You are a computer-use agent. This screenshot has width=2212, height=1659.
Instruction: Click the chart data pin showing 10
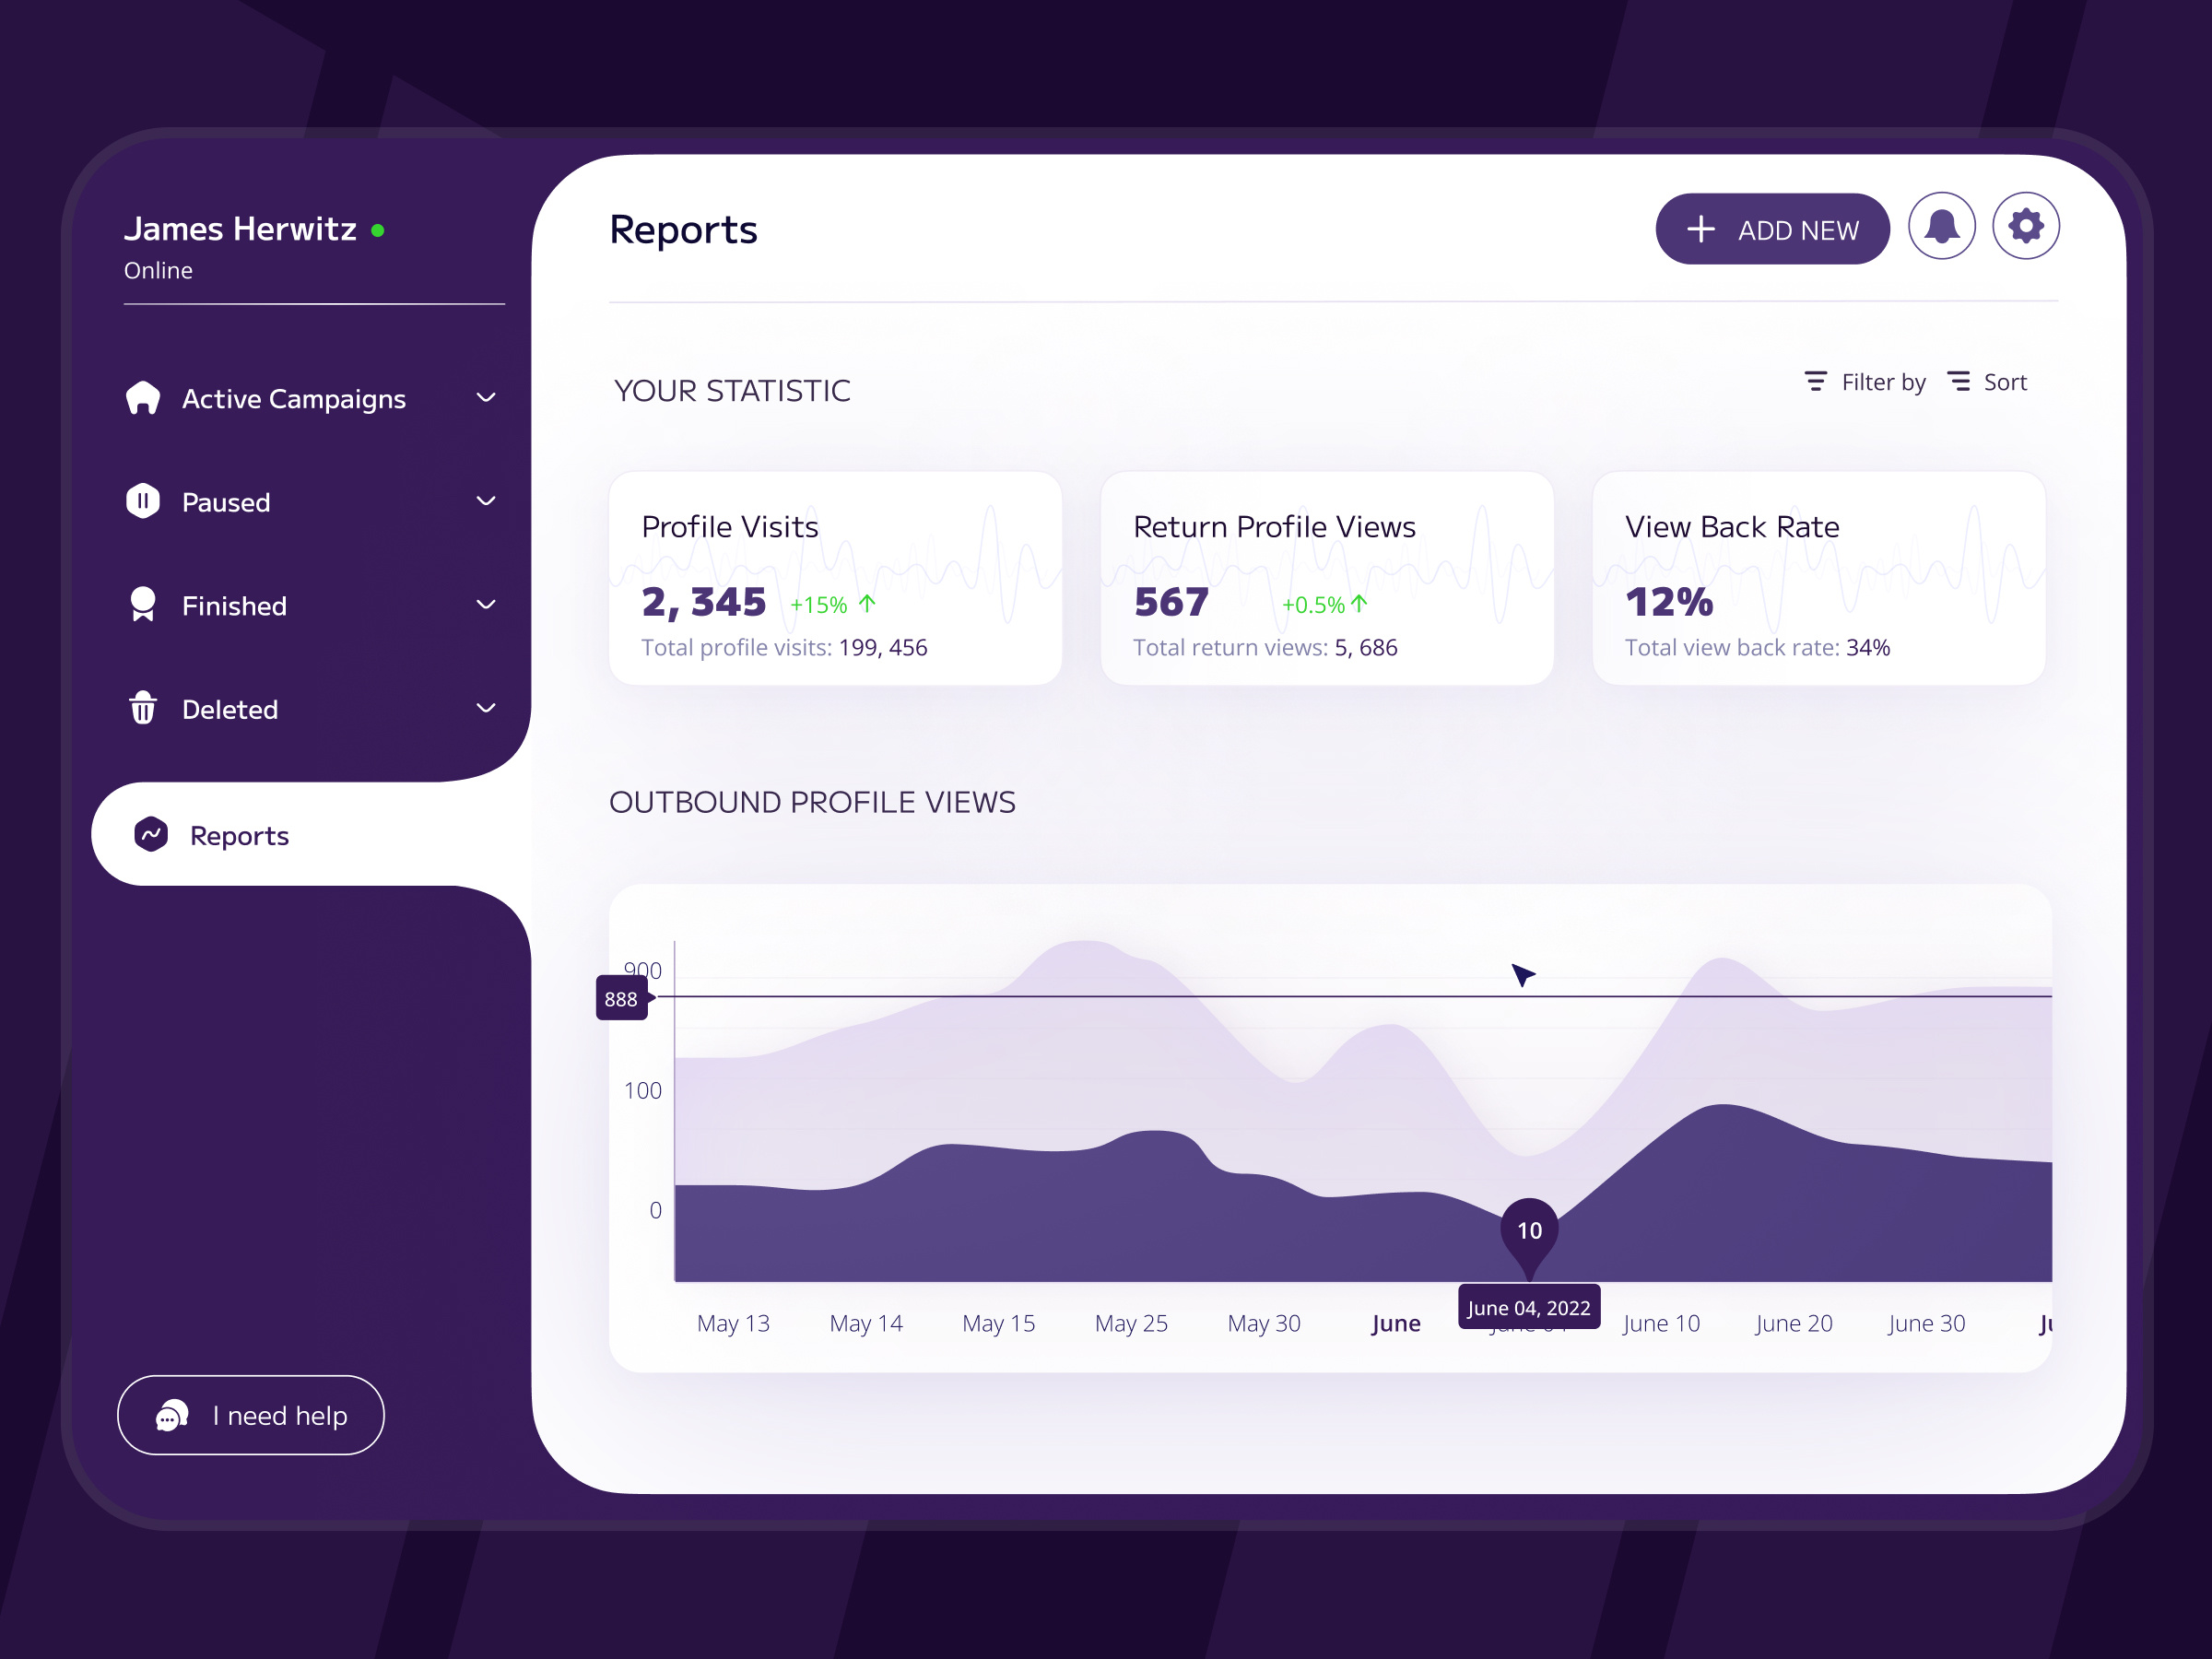(x=1529, y=1231)
